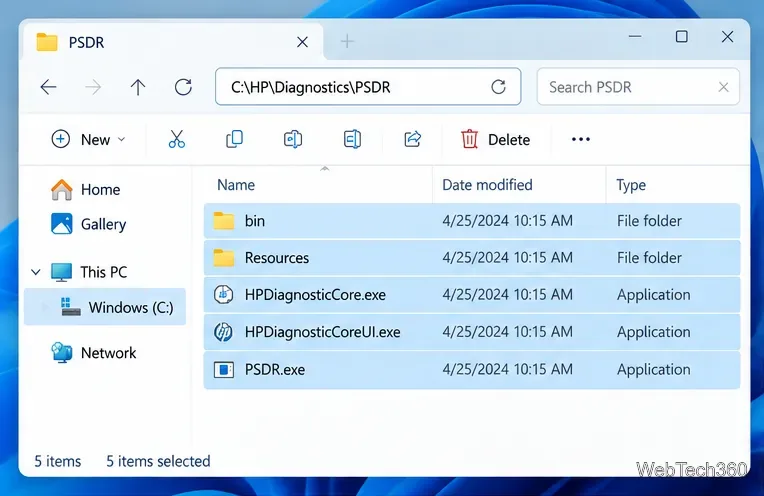
Task: Close the PSDR tab
Action: click(x=302, y=42)
